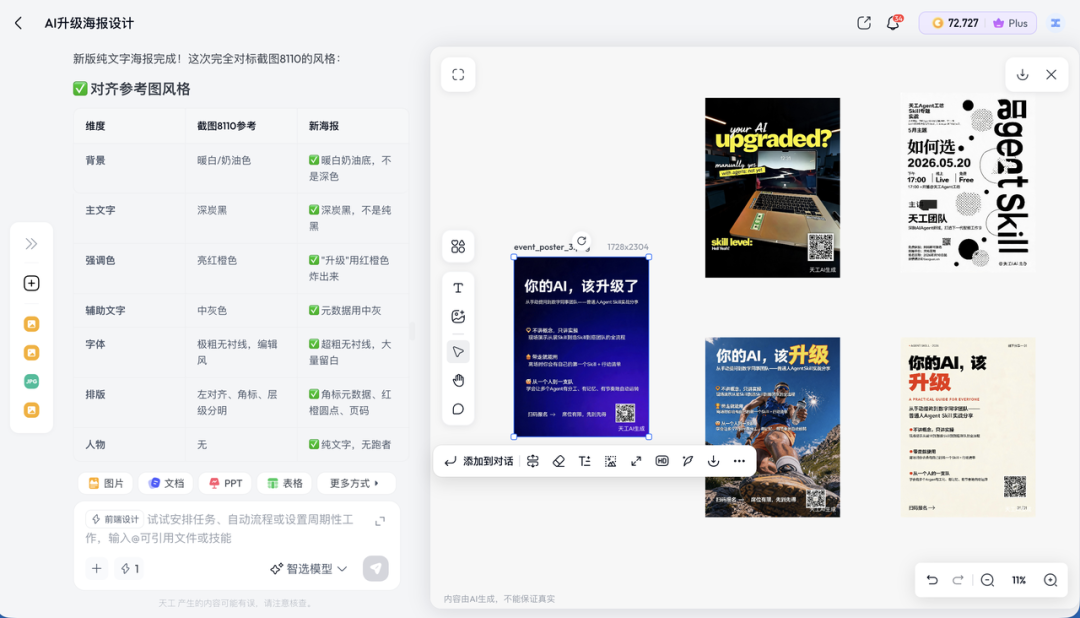Click the profile avatar icon at top right
Image resolution: width=1080 pixels, height=618 pixels.
coord(1055,23)
